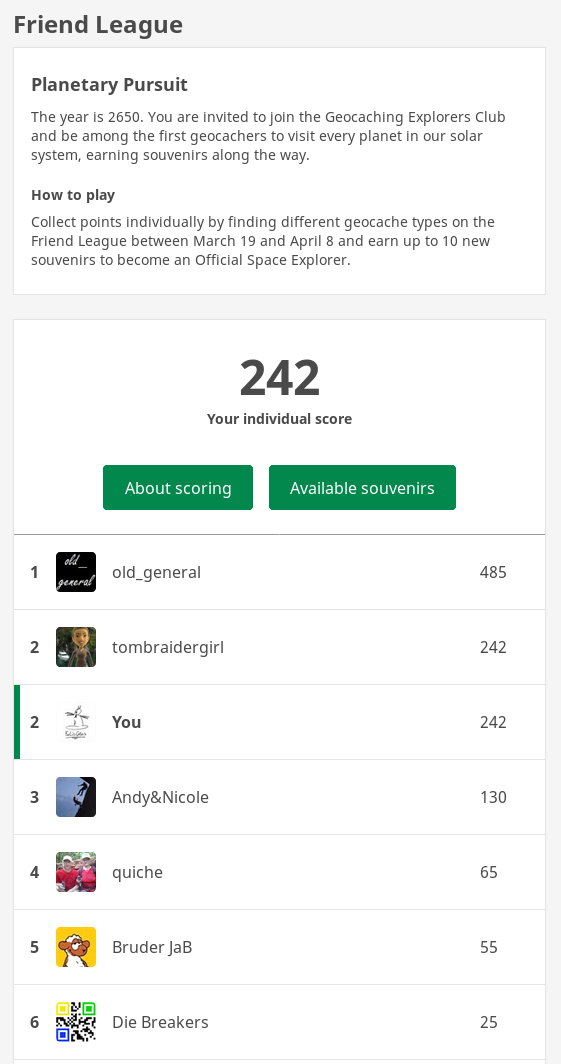Screen dimensions: 561x1064
Task: Visit tombraidergirl's profile name
Action: (168, 647)
